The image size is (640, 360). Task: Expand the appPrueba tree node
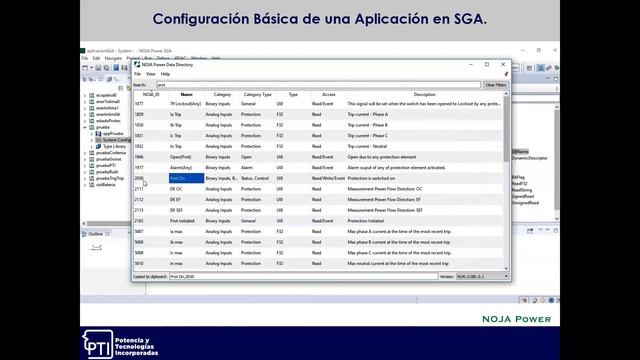click(91, 133)
